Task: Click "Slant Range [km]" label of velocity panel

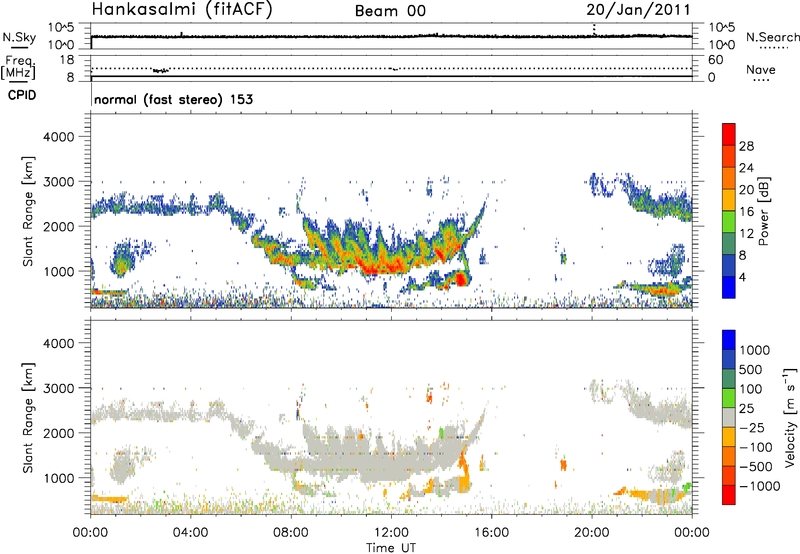Action: [28, 417]
